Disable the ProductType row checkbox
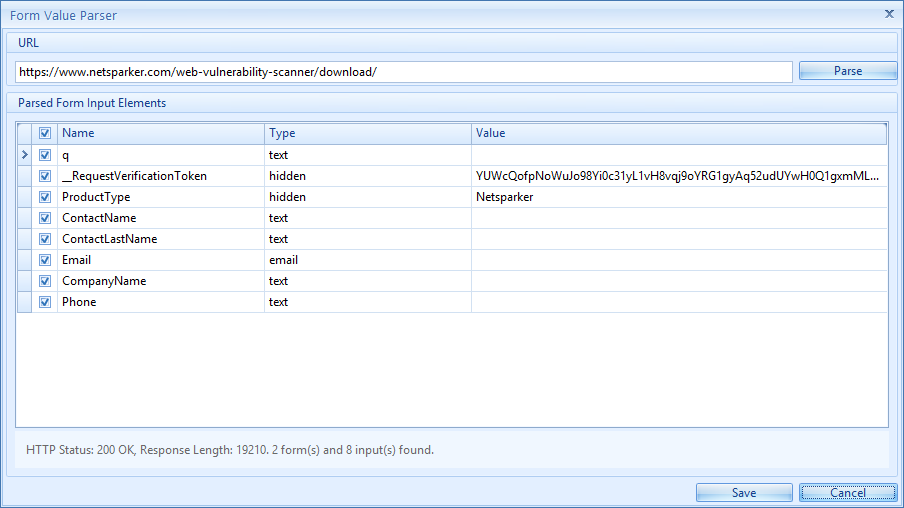 click(45, 197)
